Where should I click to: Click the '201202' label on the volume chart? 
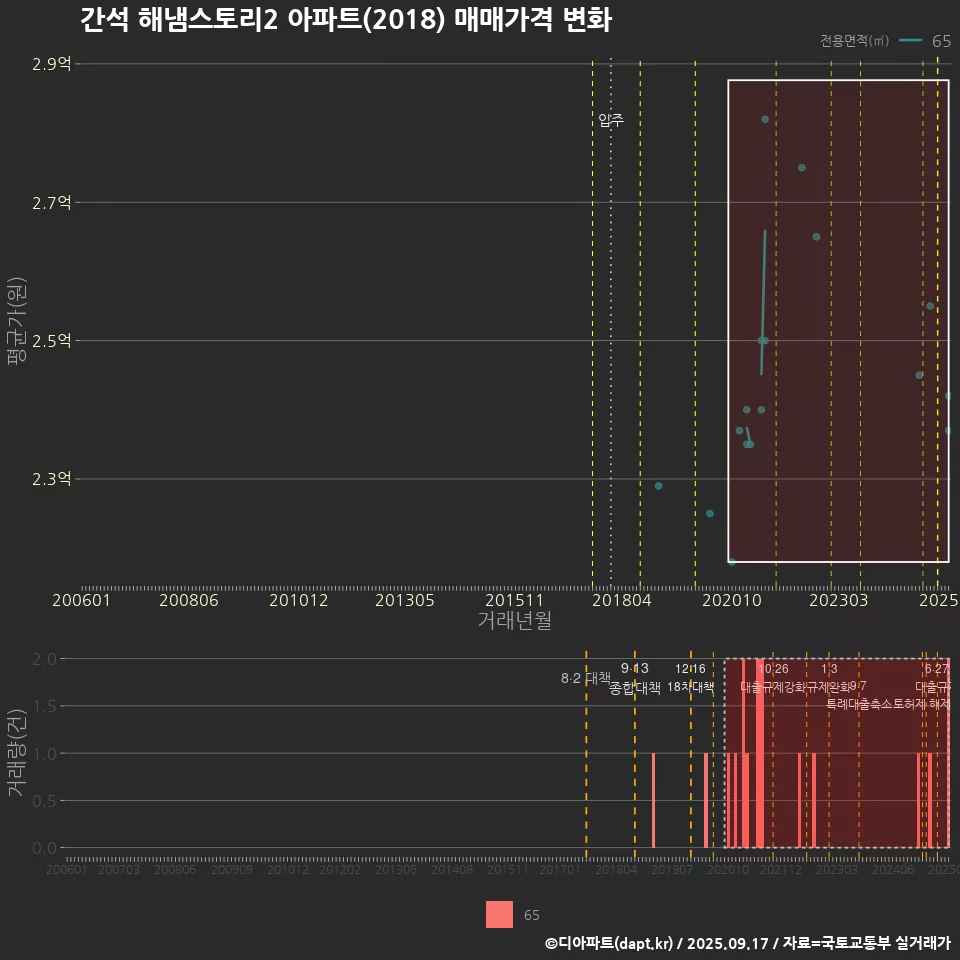pyautogui.click(x=340, y=869)
